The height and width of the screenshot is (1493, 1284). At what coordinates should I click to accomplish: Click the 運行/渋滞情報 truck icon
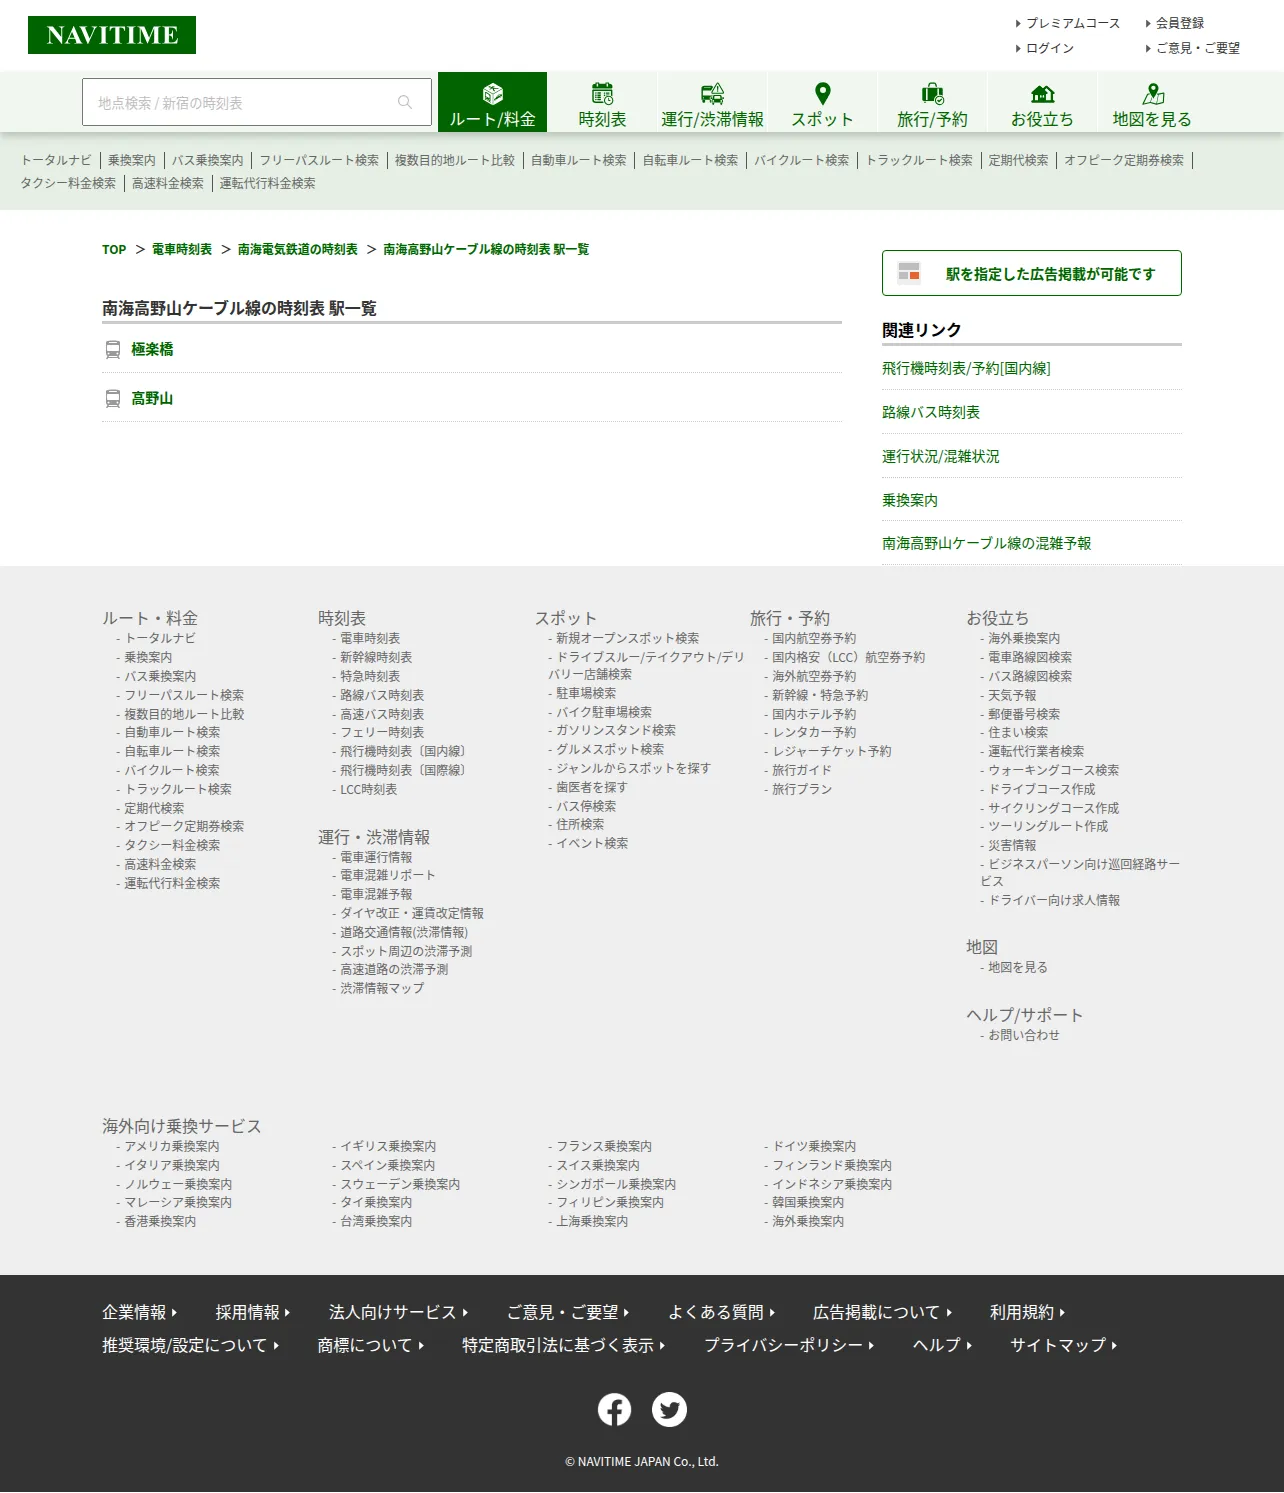click(712, 94)
